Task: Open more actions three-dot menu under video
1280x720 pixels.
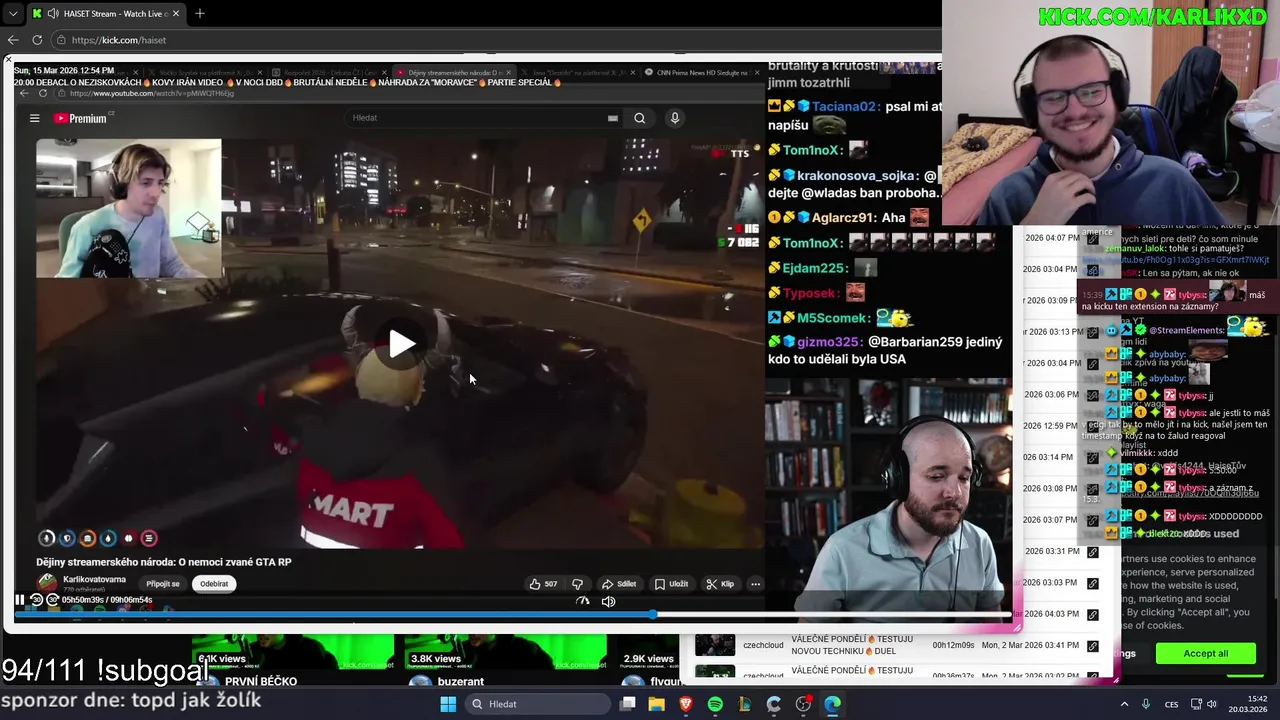Action: click(756, 584)
